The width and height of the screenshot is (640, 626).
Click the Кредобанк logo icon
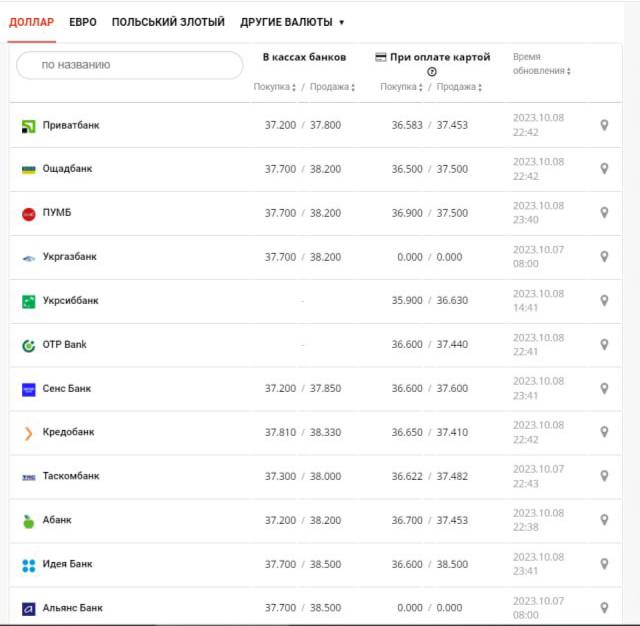[28, 433]
